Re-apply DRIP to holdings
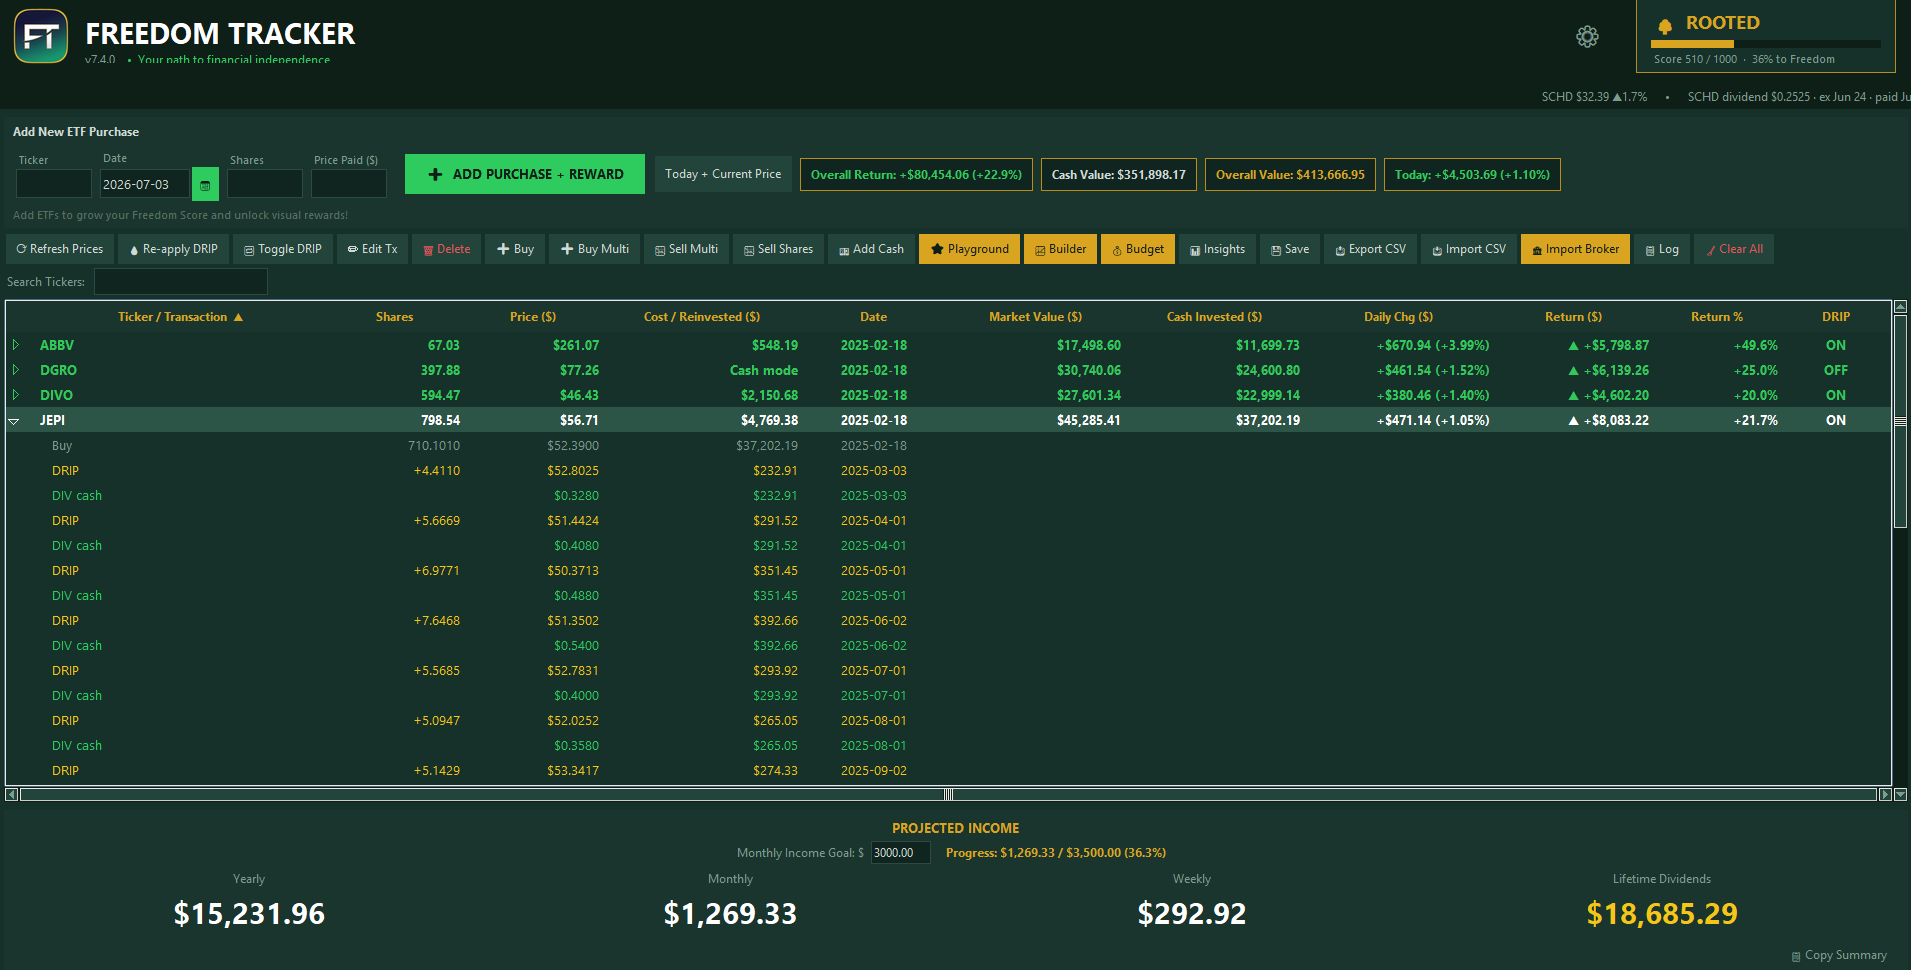Screen dimensions: 1911x970 coord(174,249)
